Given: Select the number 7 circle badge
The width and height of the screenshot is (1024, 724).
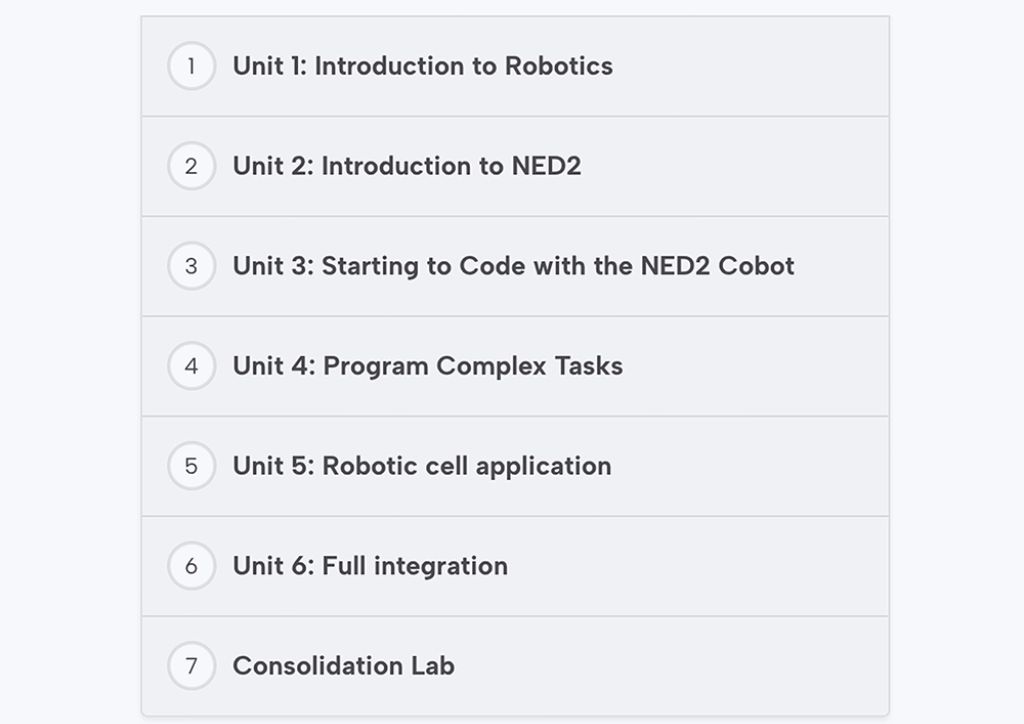Looking at the screenshot, I should (x=191, y=665).
